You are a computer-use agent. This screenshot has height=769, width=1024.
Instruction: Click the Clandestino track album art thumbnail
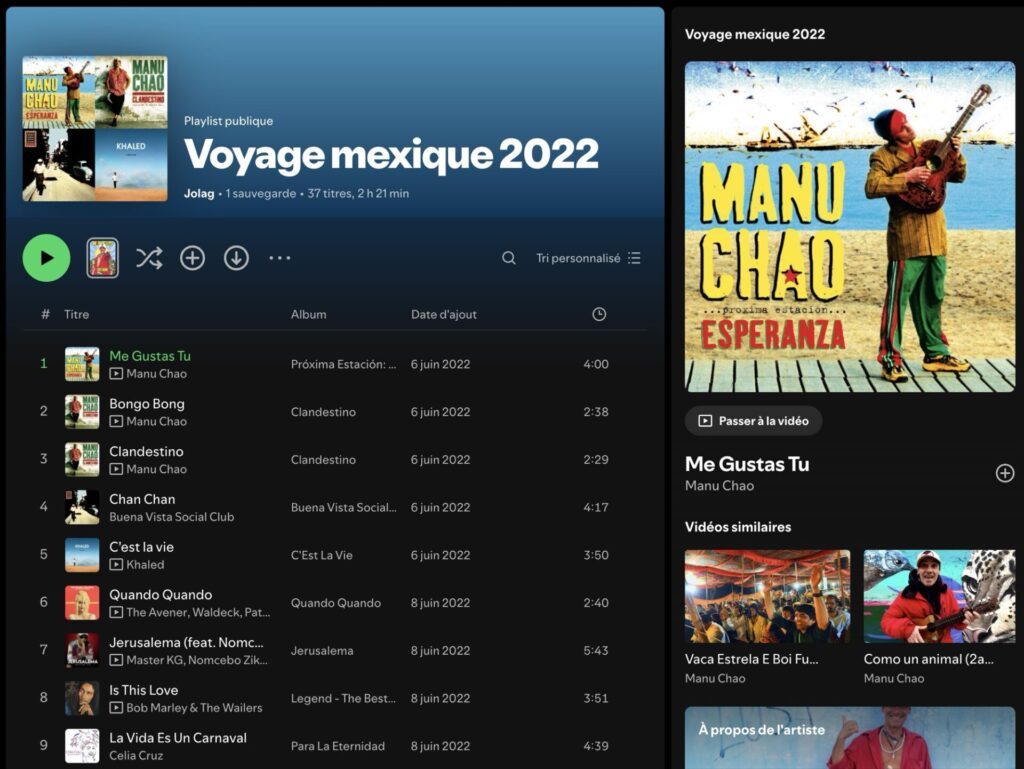[x=82, y=460]
